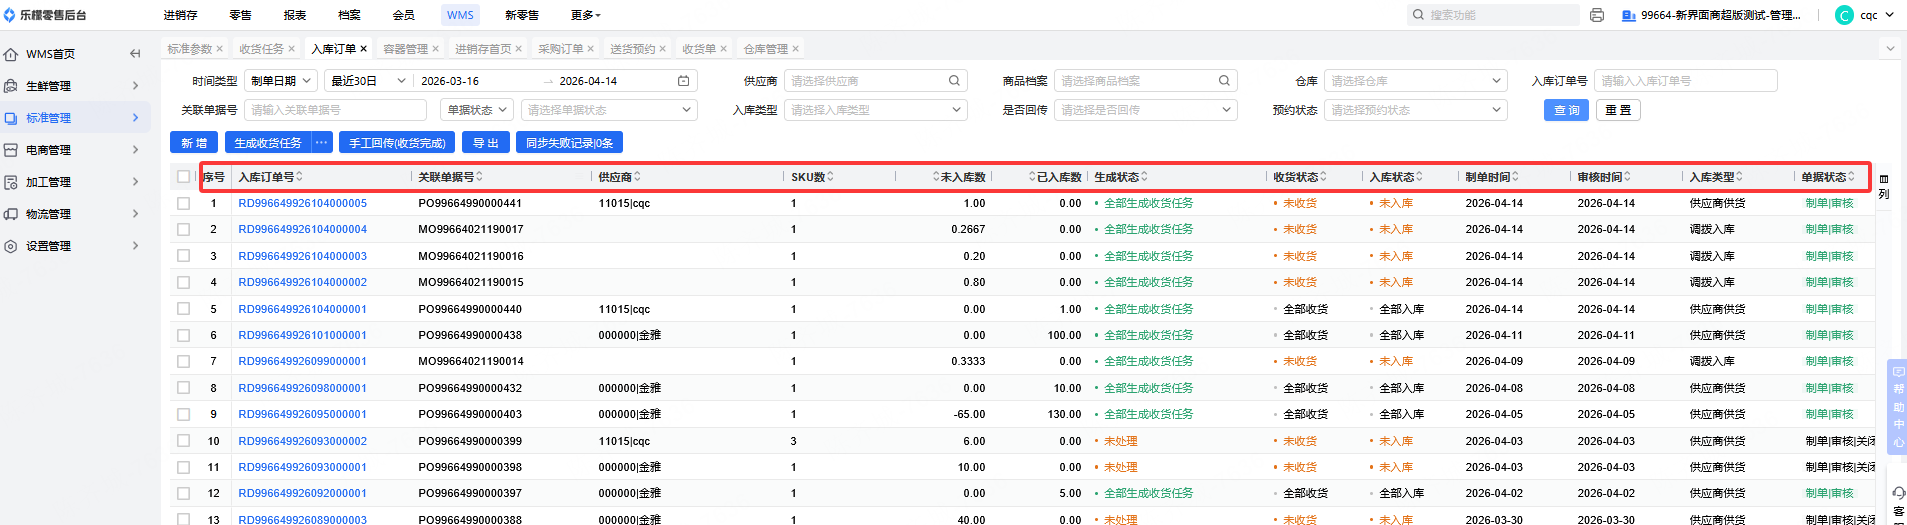The width and height of the screenshot is (1907, 525).
Task: Open the 进销存 top menu
Action: click(x=181, y=15)
